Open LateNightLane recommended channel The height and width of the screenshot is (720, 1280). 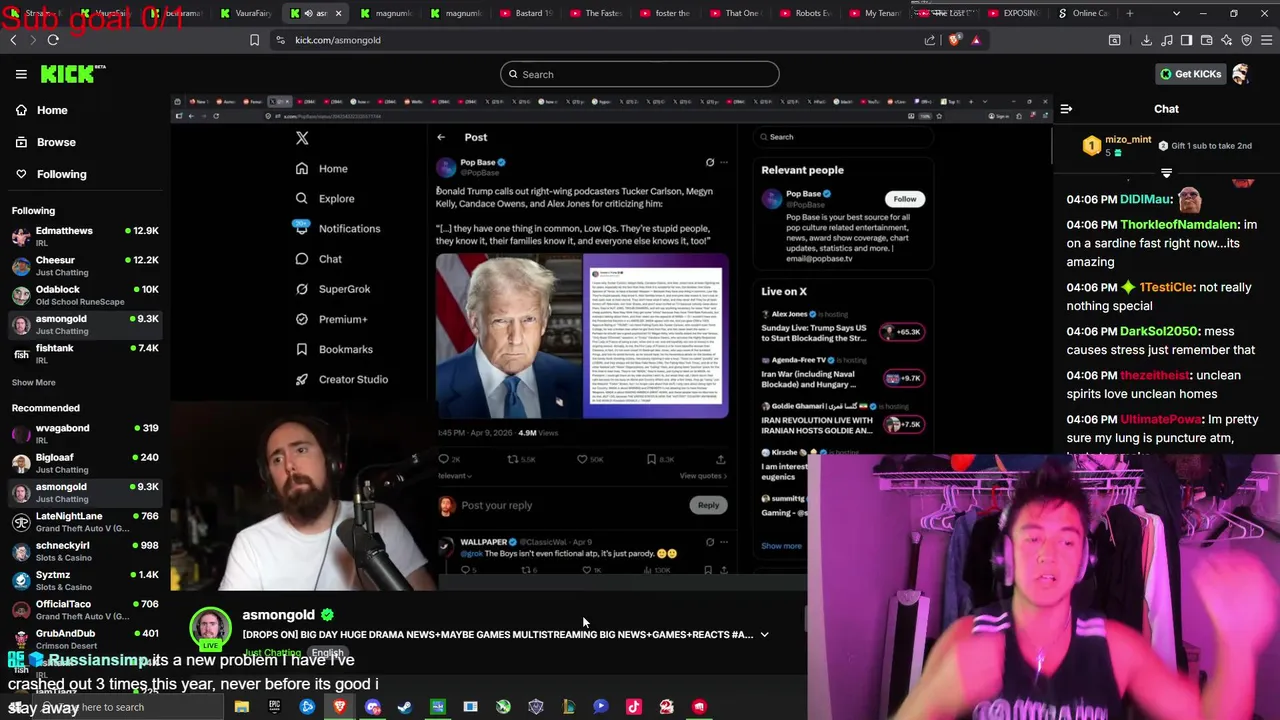pyautogui.click(x=85, y=521)
